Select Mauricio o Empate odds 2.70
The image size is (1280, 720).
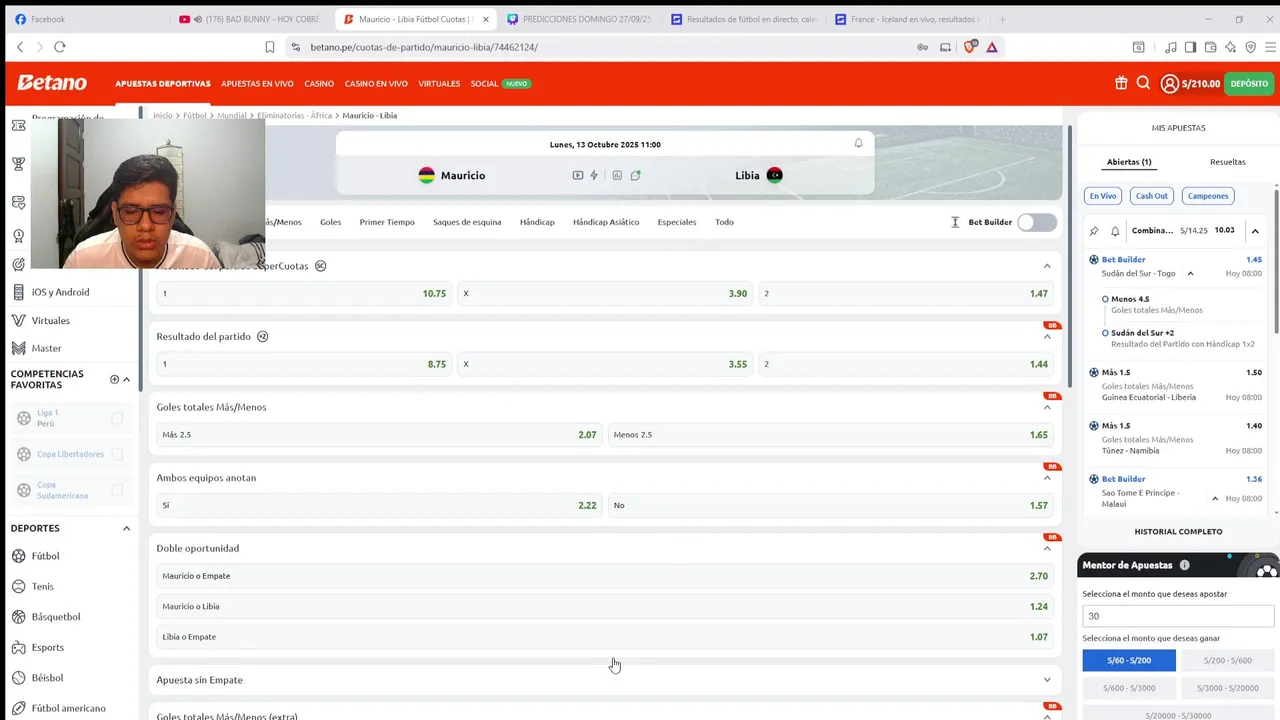[605, 576]
